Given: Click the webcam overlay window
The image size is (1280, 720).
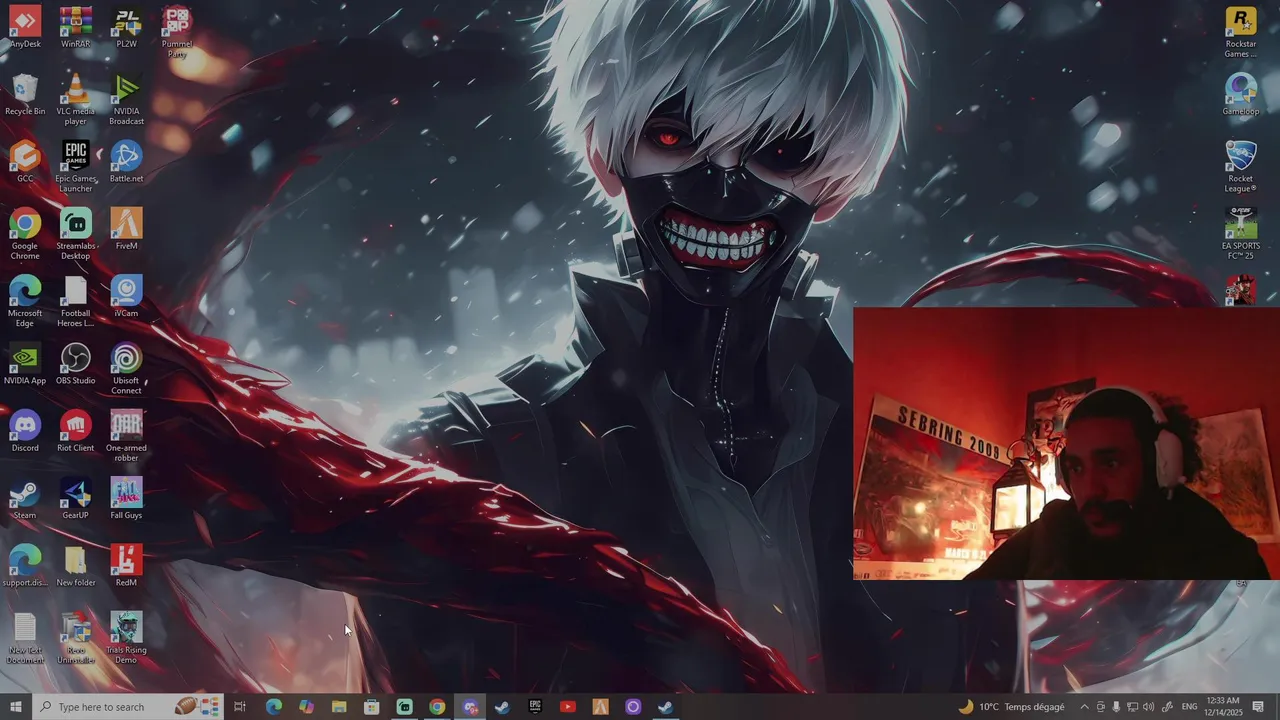Looking at the screenshot, I should pos(1066,444).
